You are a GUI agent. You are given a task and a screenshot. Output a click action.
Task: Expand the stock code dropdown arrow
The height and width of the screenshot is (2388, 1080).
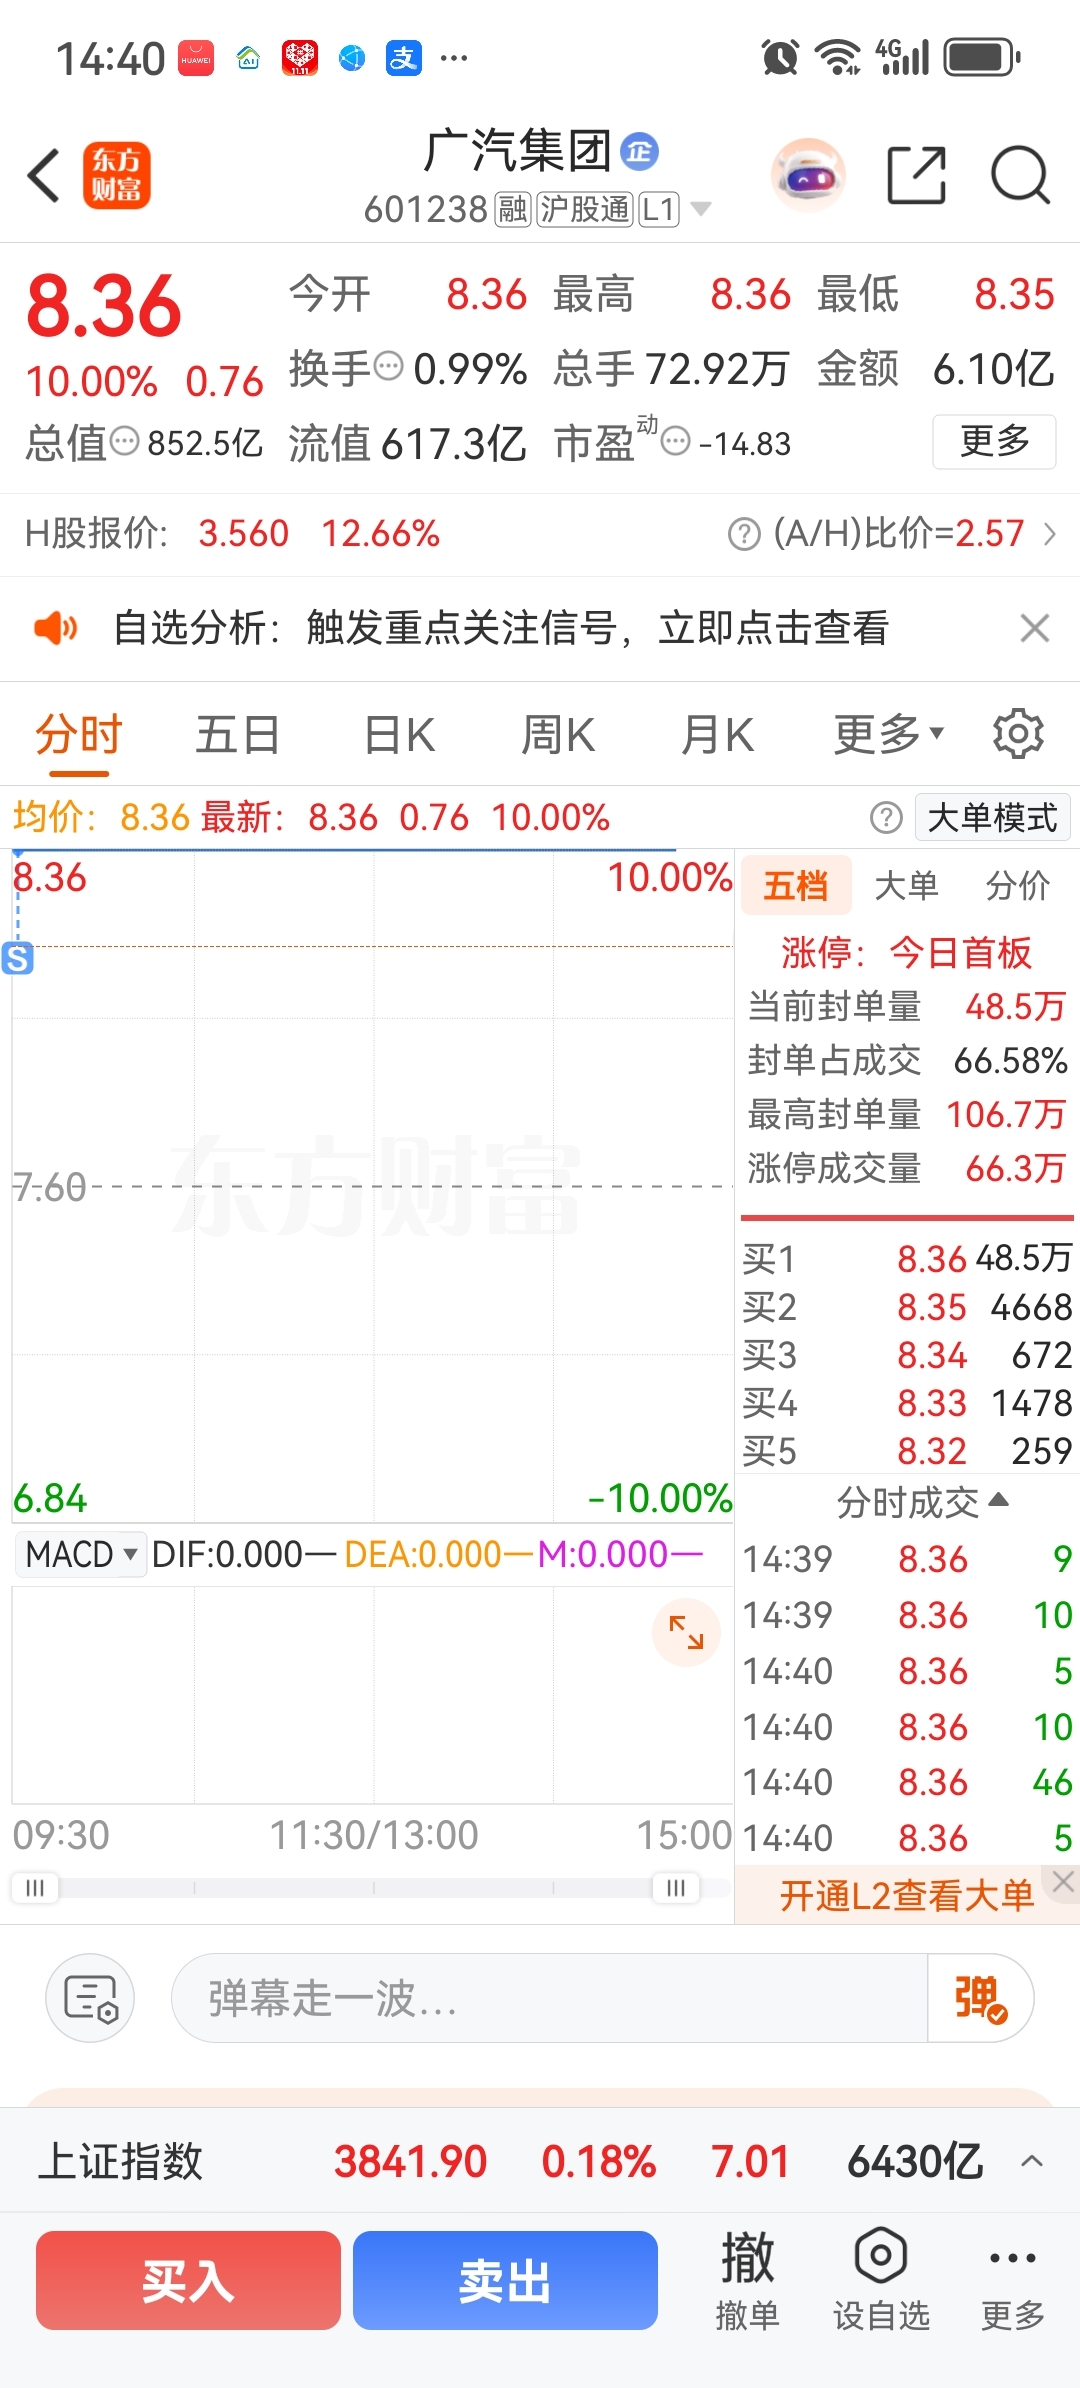coord(702,209)
